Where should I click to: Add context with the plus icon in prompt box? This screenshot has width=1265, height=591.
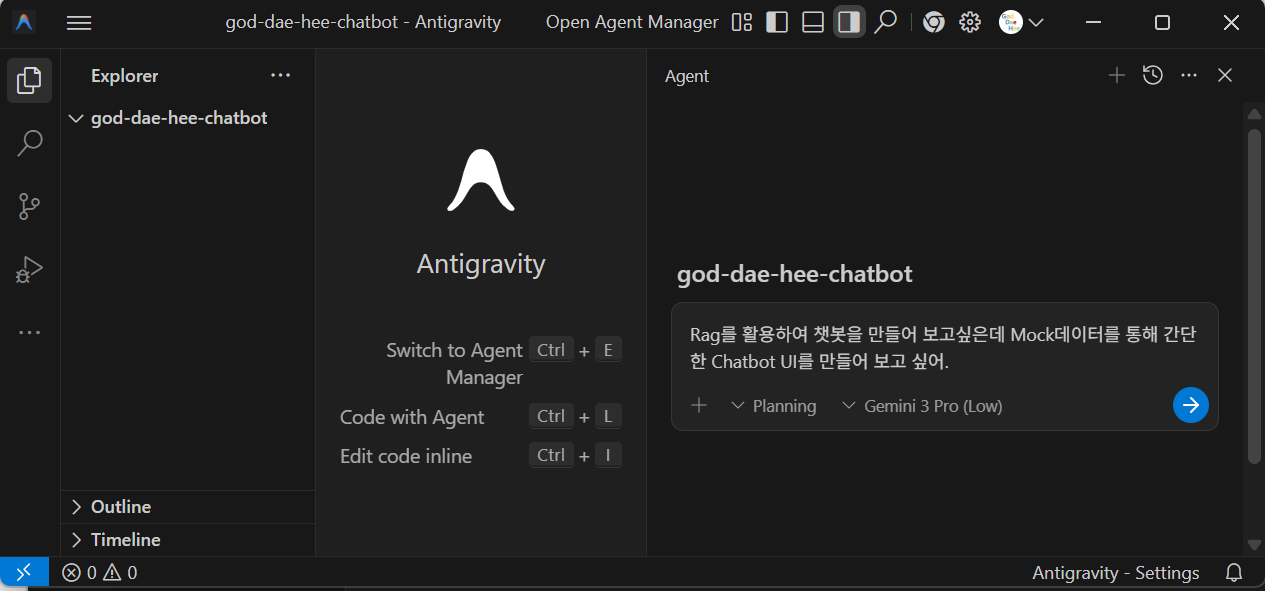[699, 405]
